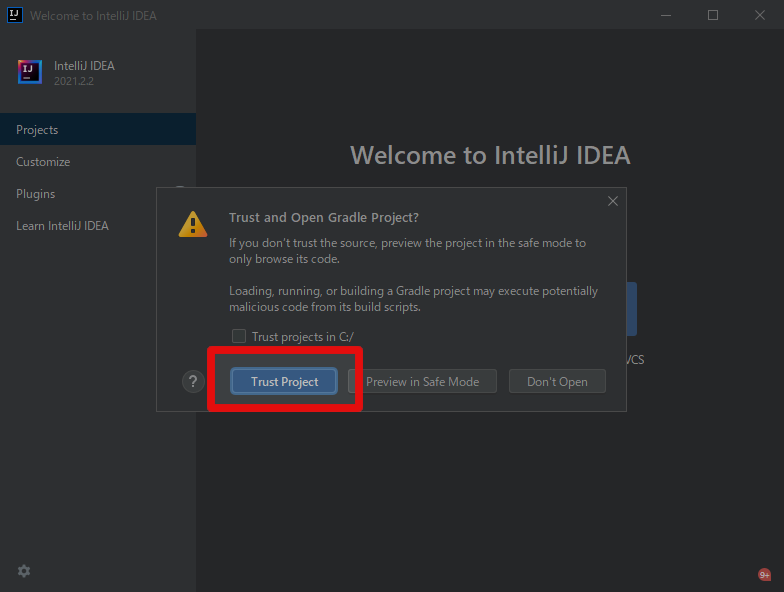Minimize the Welcome window
The image size is (784, 592).
coord(666,16)
